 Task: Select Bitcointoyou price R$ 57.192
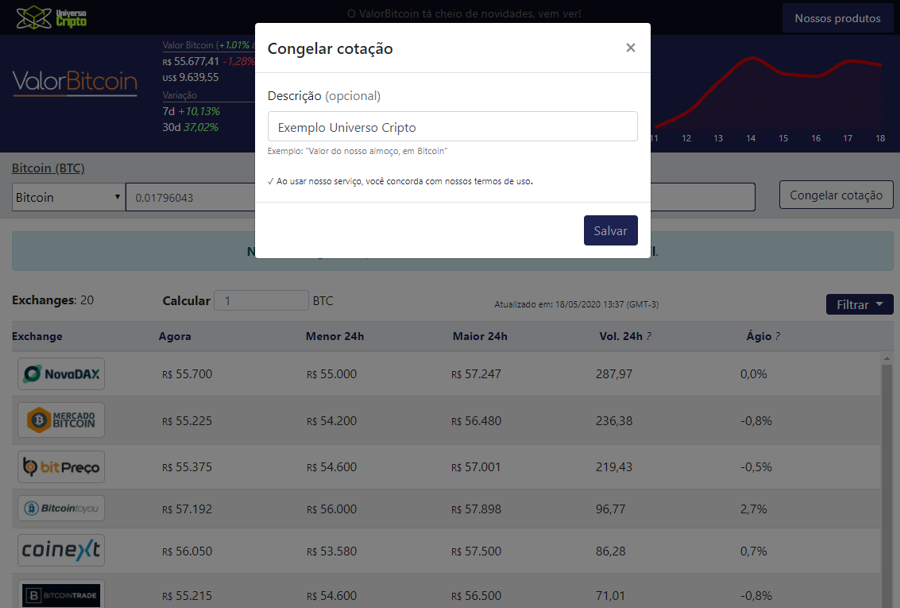[x=187, y=509]
